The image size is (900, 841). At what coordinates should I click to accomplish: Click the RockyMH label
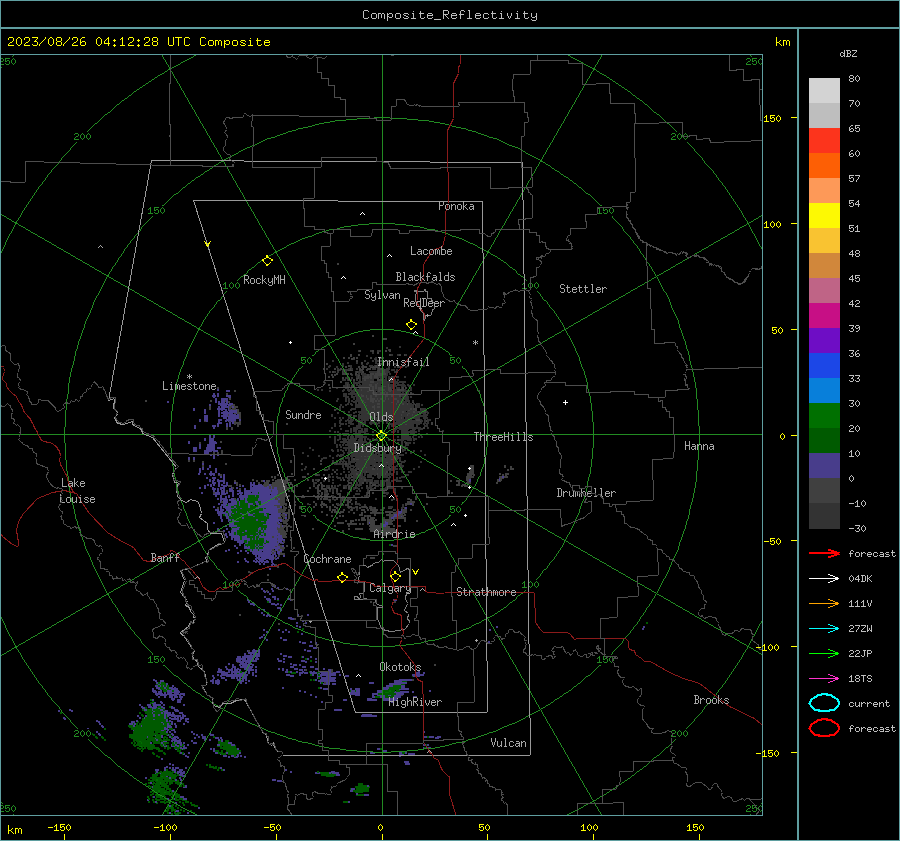click(264, 280)
